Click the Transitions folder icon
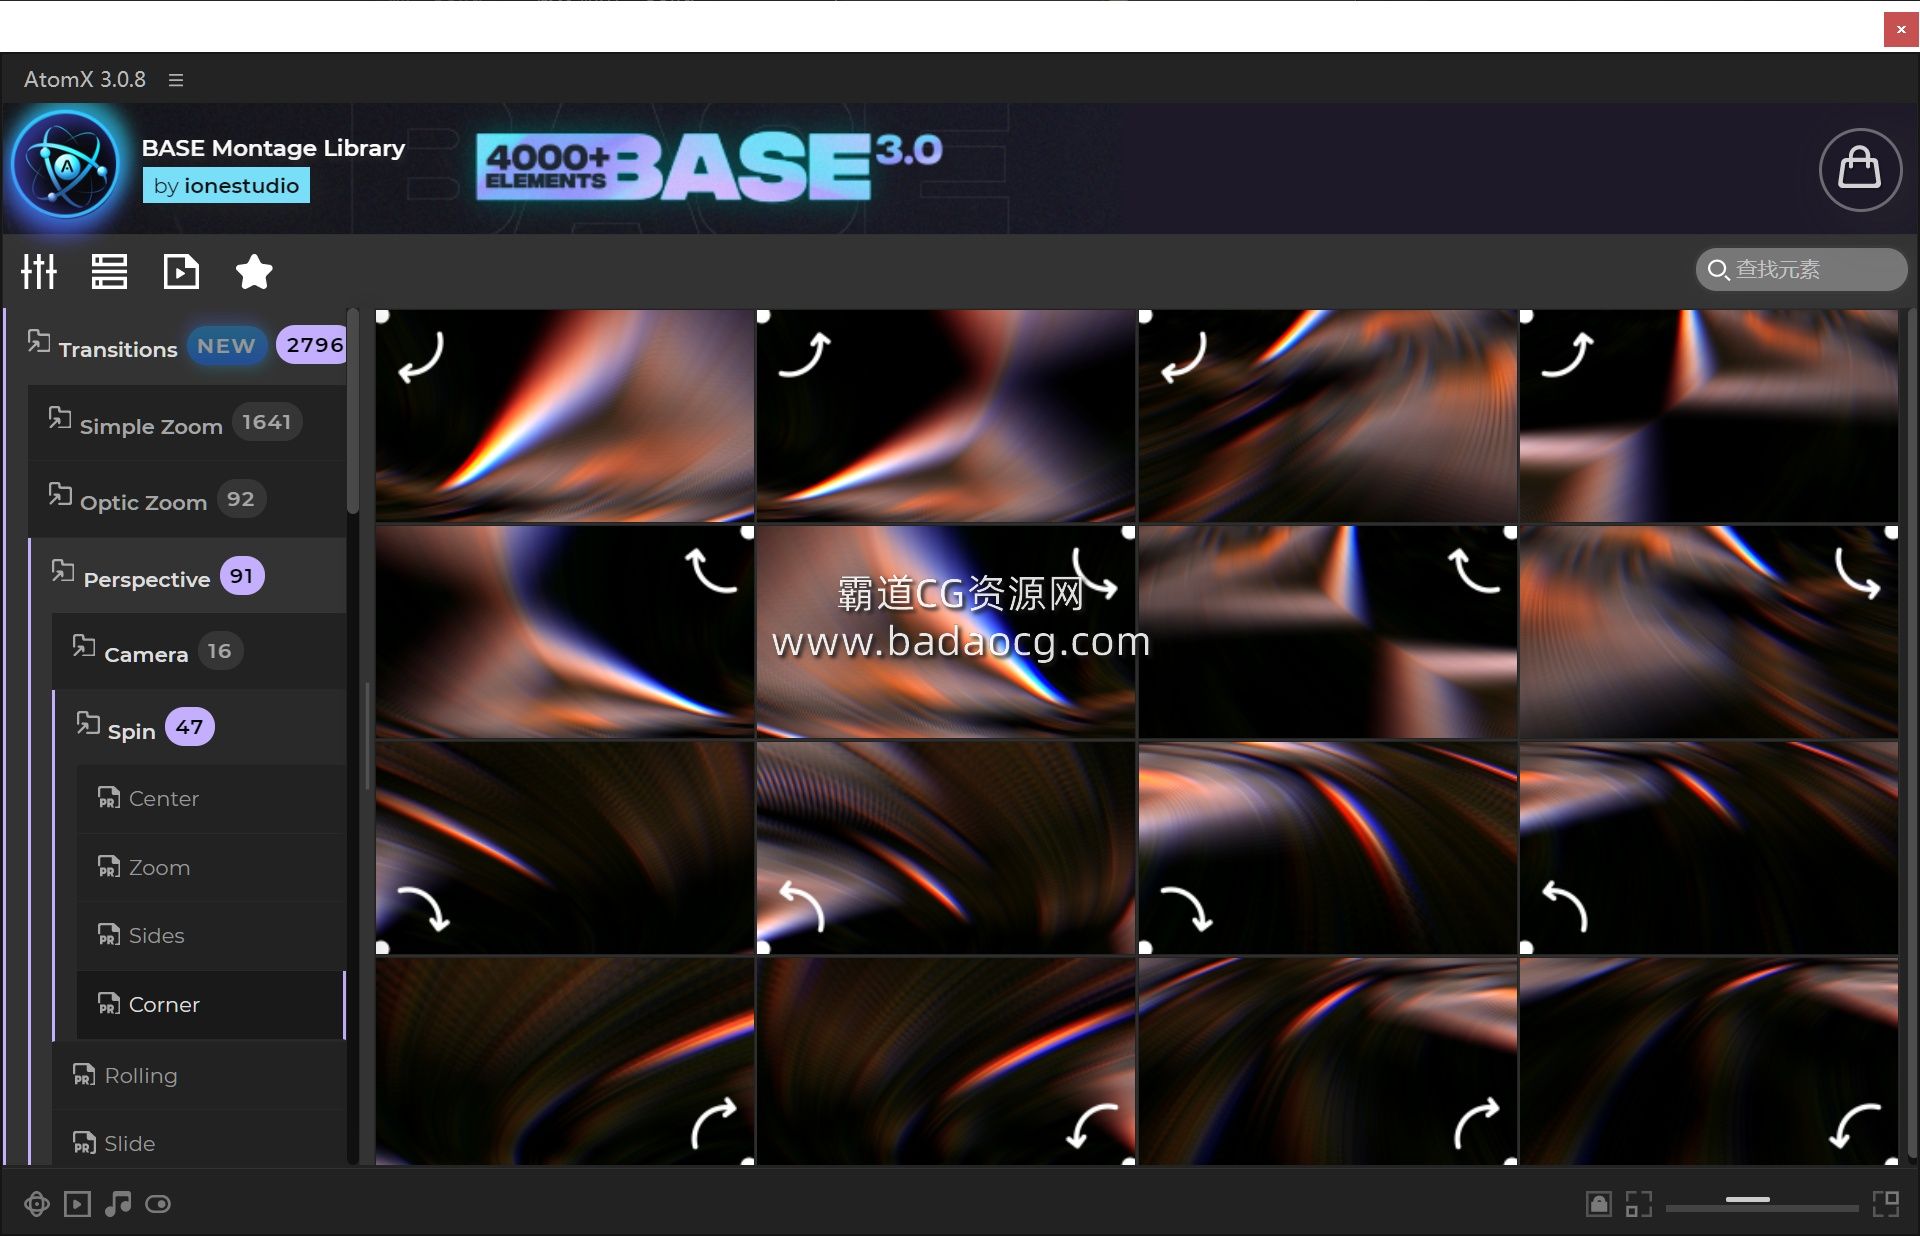Screen dimensions: 1920x1236 39,341
